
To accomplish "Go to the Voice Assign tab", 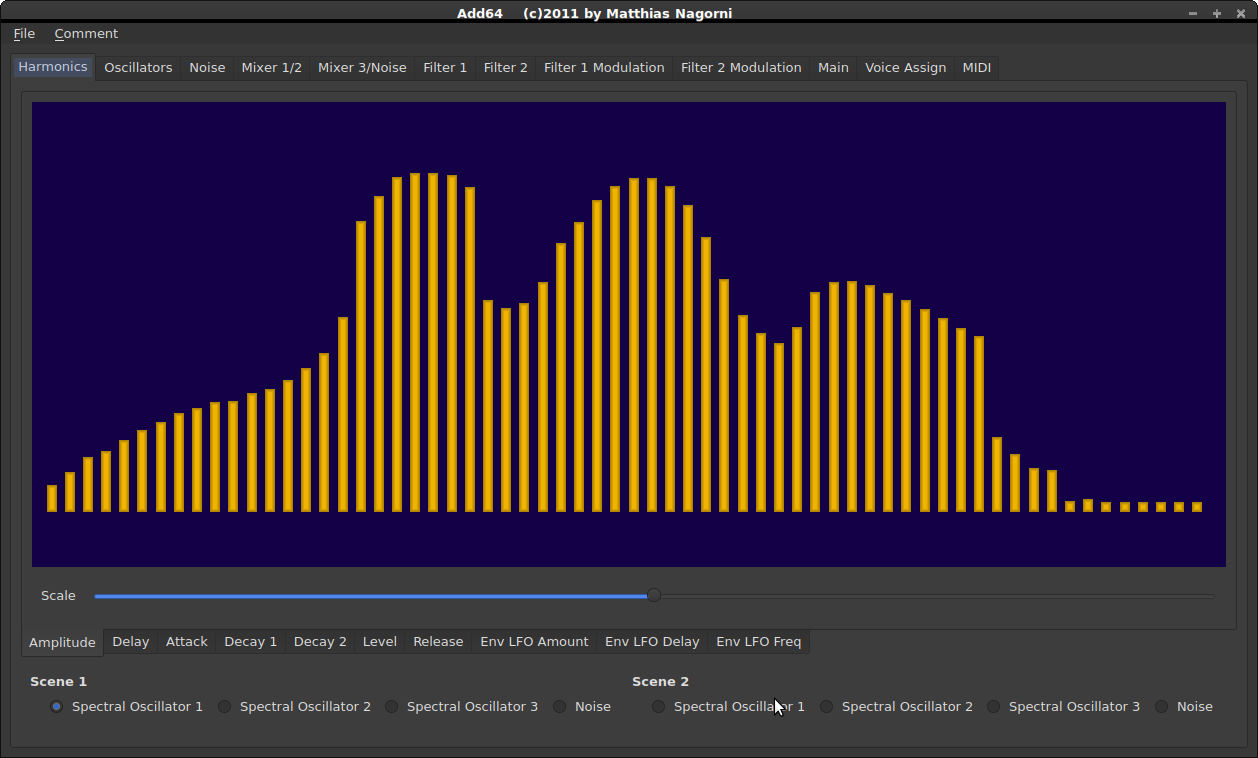I will click(905, 68).
